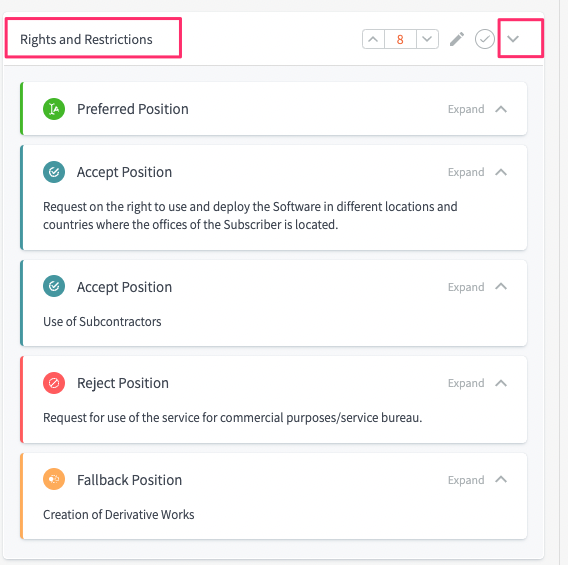Edit Rights and Restrictions with pencil icon

(457, 39)
